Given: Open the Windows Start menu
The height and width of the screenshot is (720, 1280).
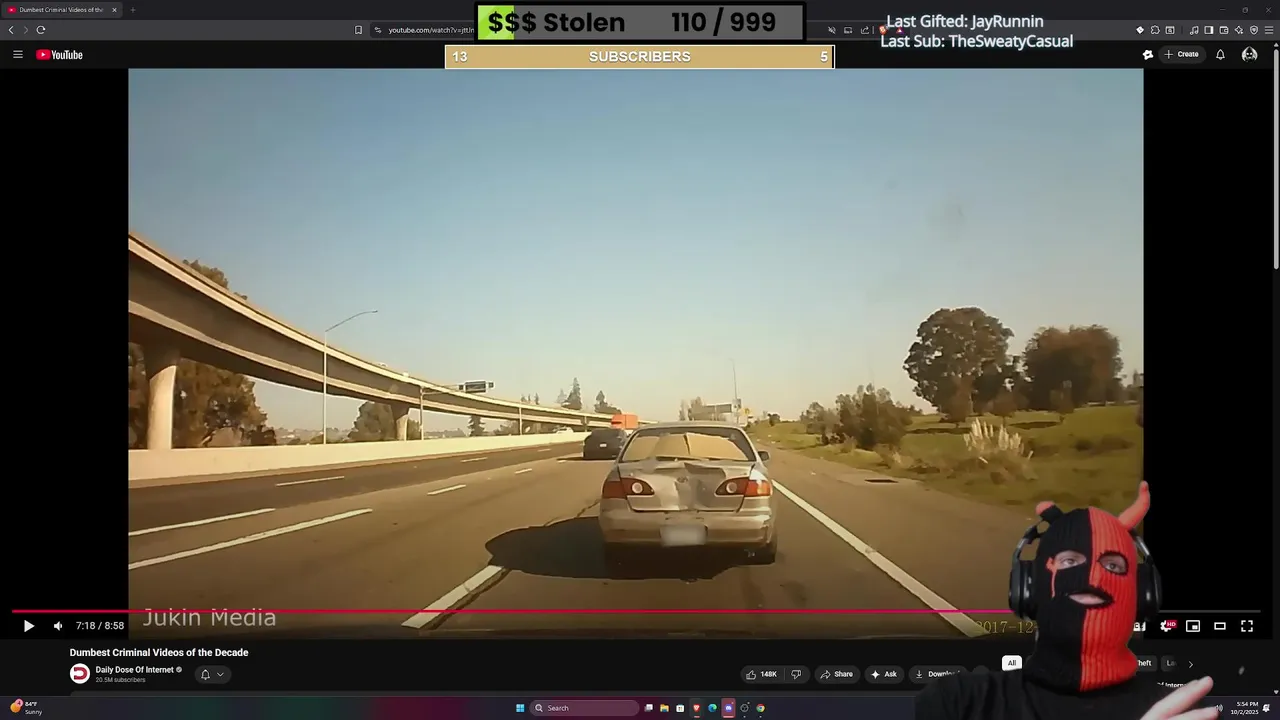Looking at the screenshot, I should [520, 708].
